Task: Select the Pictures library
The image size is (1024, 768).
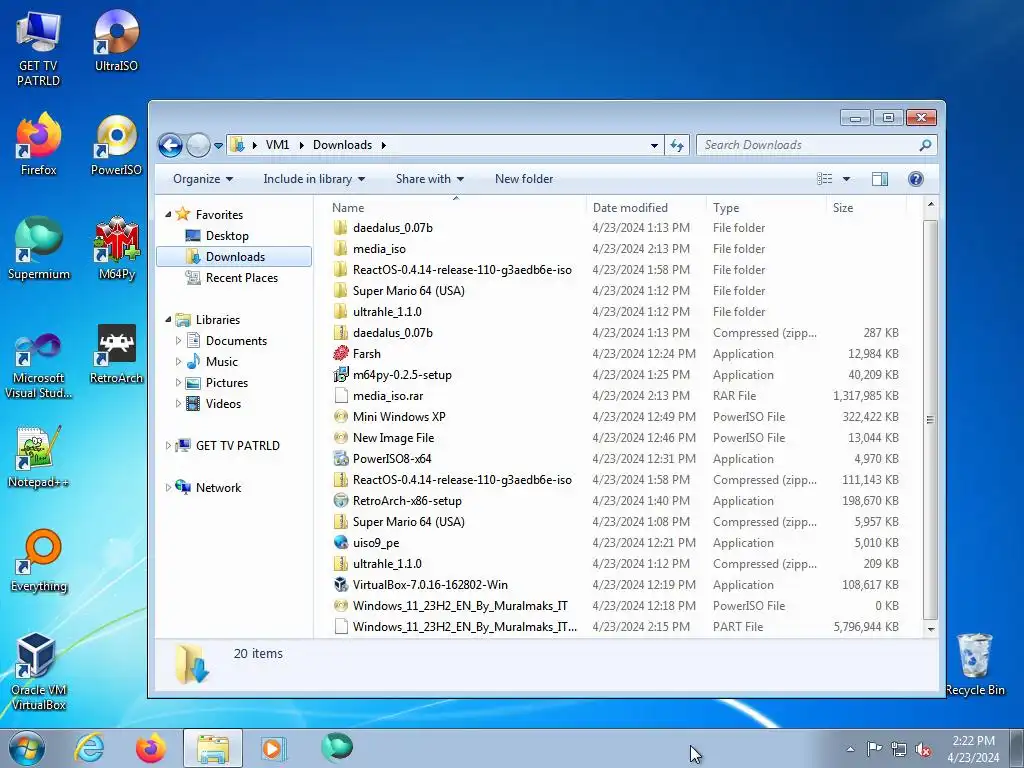Action: pos(227,383)
